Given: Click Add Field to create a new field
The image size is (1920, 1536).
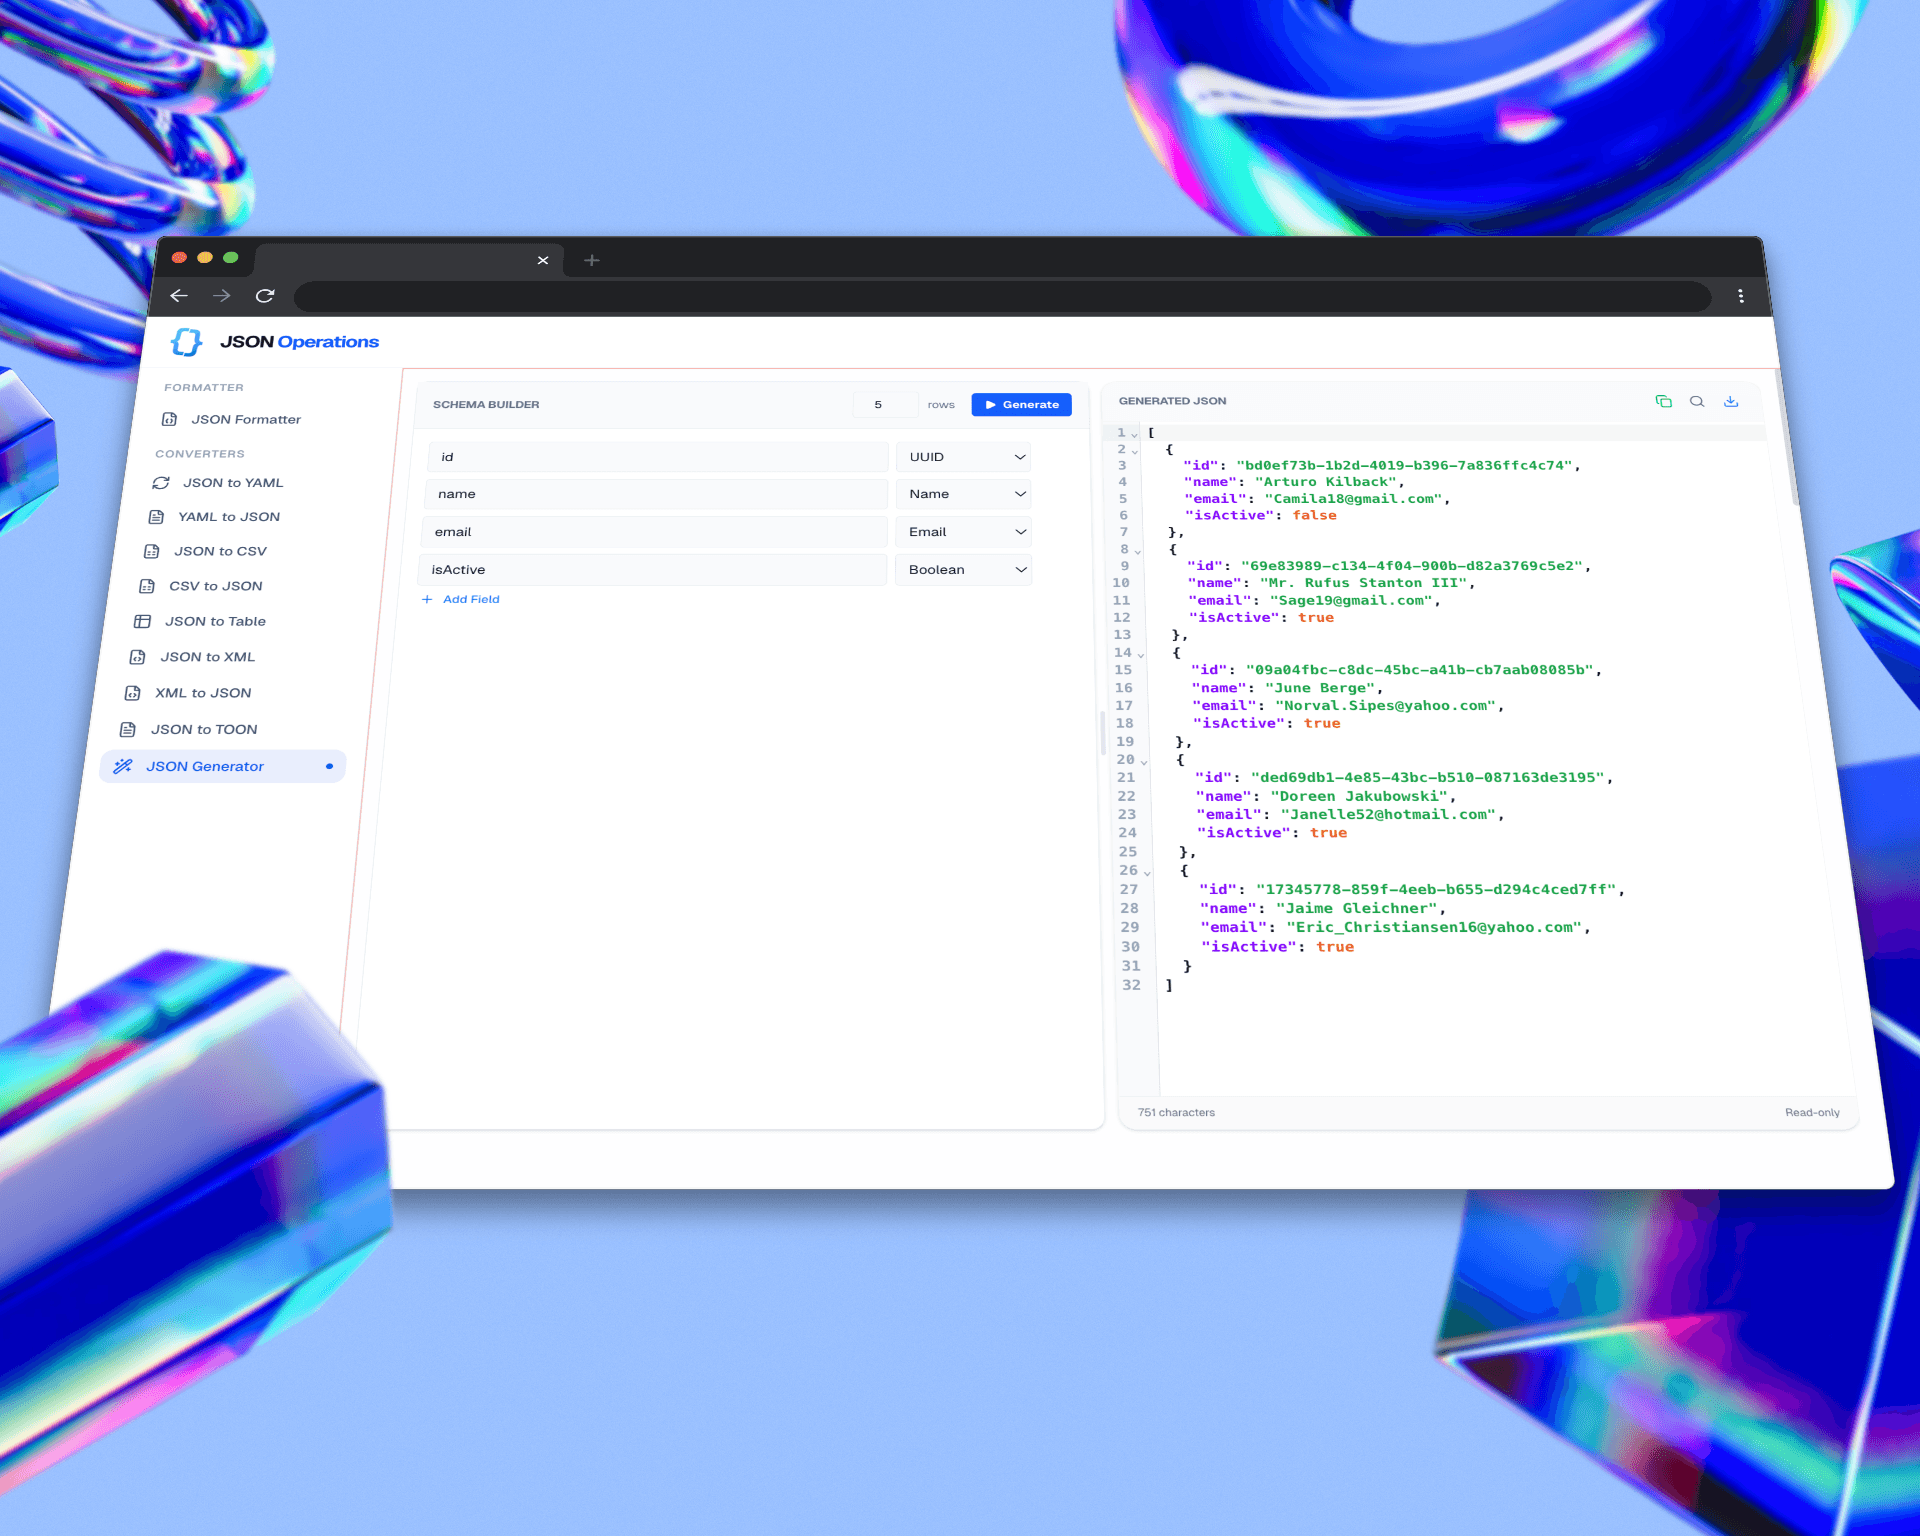Looking at the screenshot, I should pos(460,598).
